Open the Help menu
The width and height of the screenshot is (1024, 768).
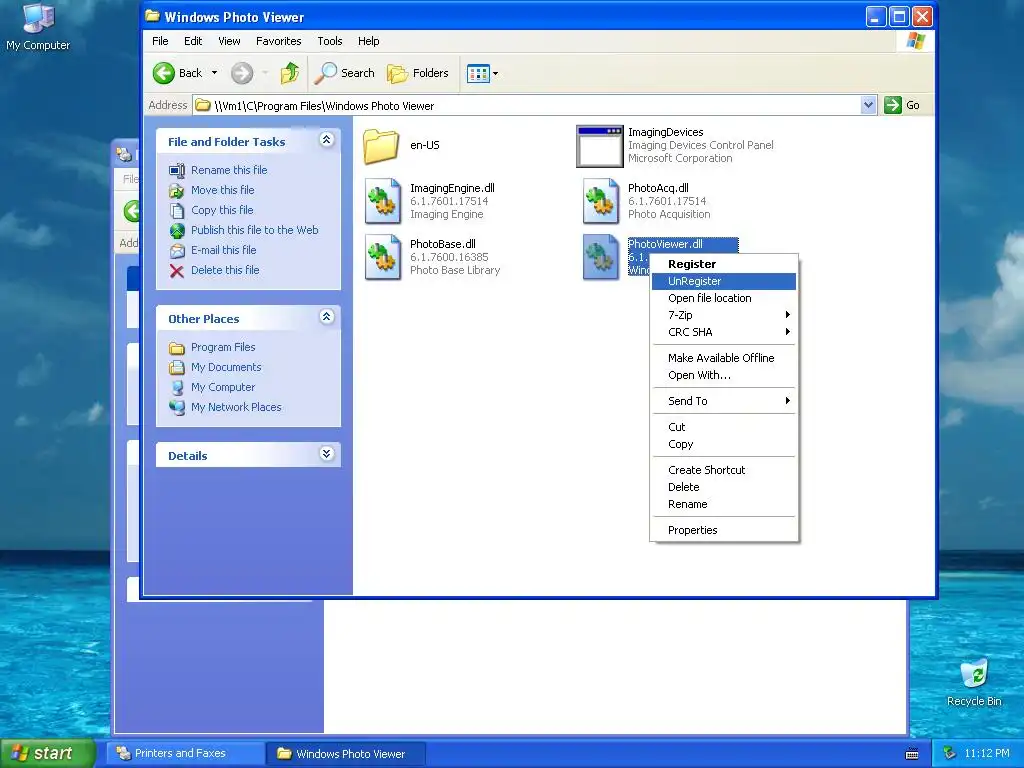(368, 41)
